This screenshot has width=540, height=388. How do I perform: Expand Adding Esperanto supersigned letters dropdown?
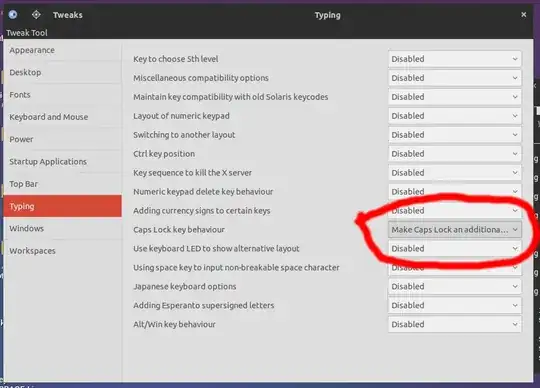pos(455,305)
